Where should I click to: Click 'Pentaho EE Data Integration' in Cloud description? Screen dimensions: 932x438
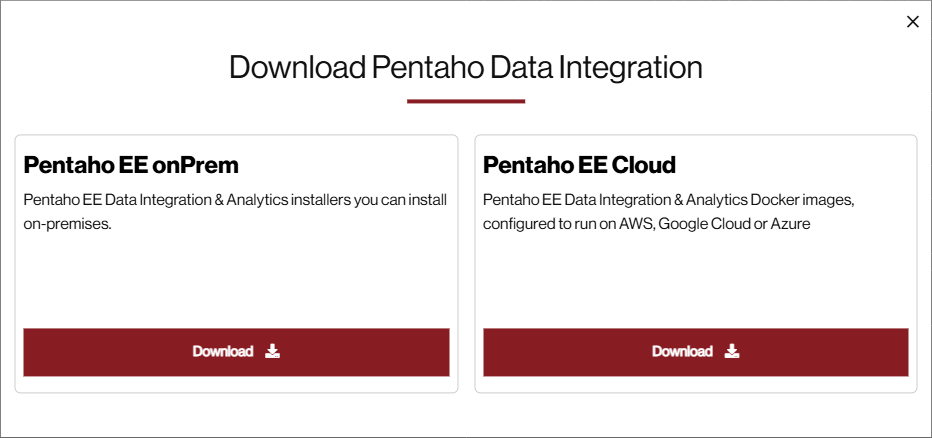571,200
